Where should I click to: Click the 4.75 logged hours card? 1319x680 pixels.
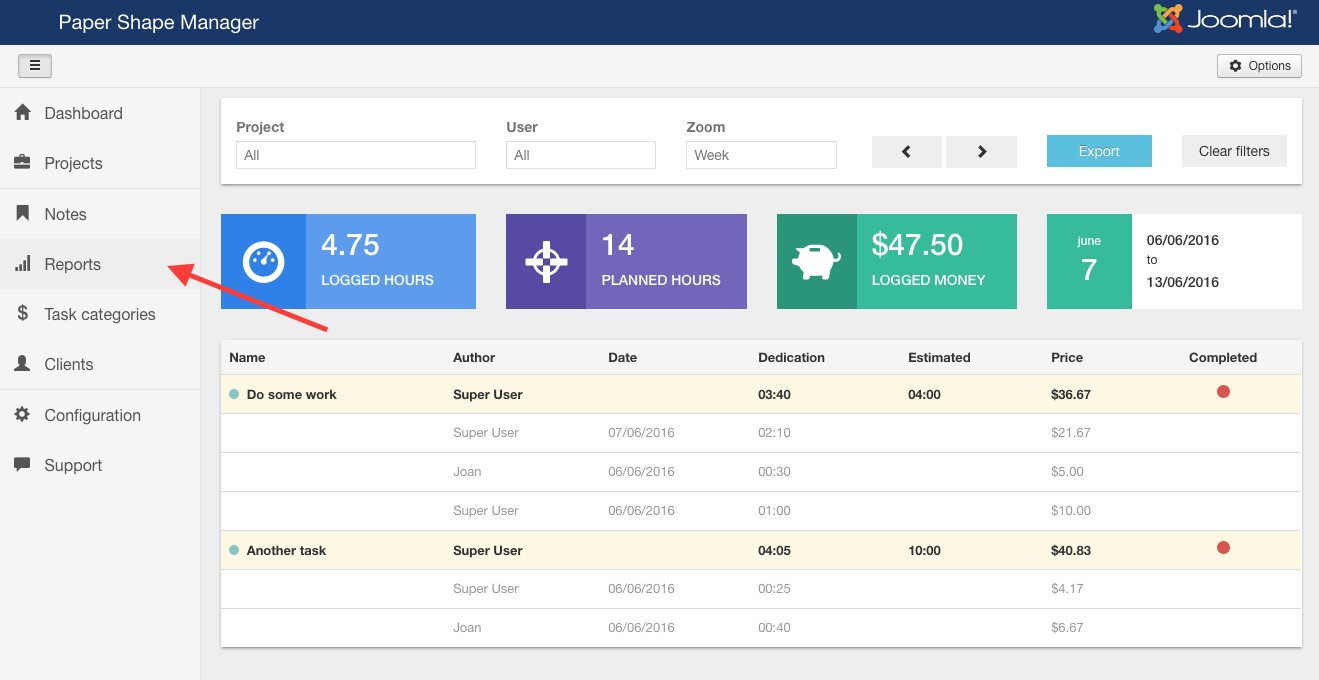348,261
